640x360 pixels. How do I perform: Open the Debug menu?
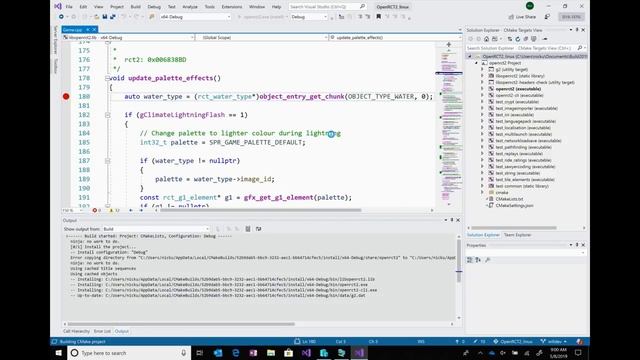(x=154, y=7)
